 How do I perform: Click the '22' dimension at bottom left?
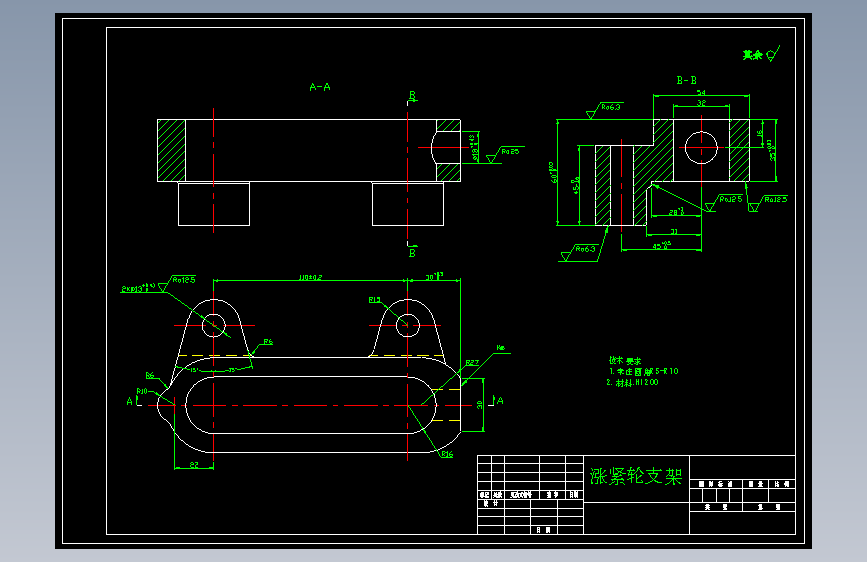coord(194,465)
